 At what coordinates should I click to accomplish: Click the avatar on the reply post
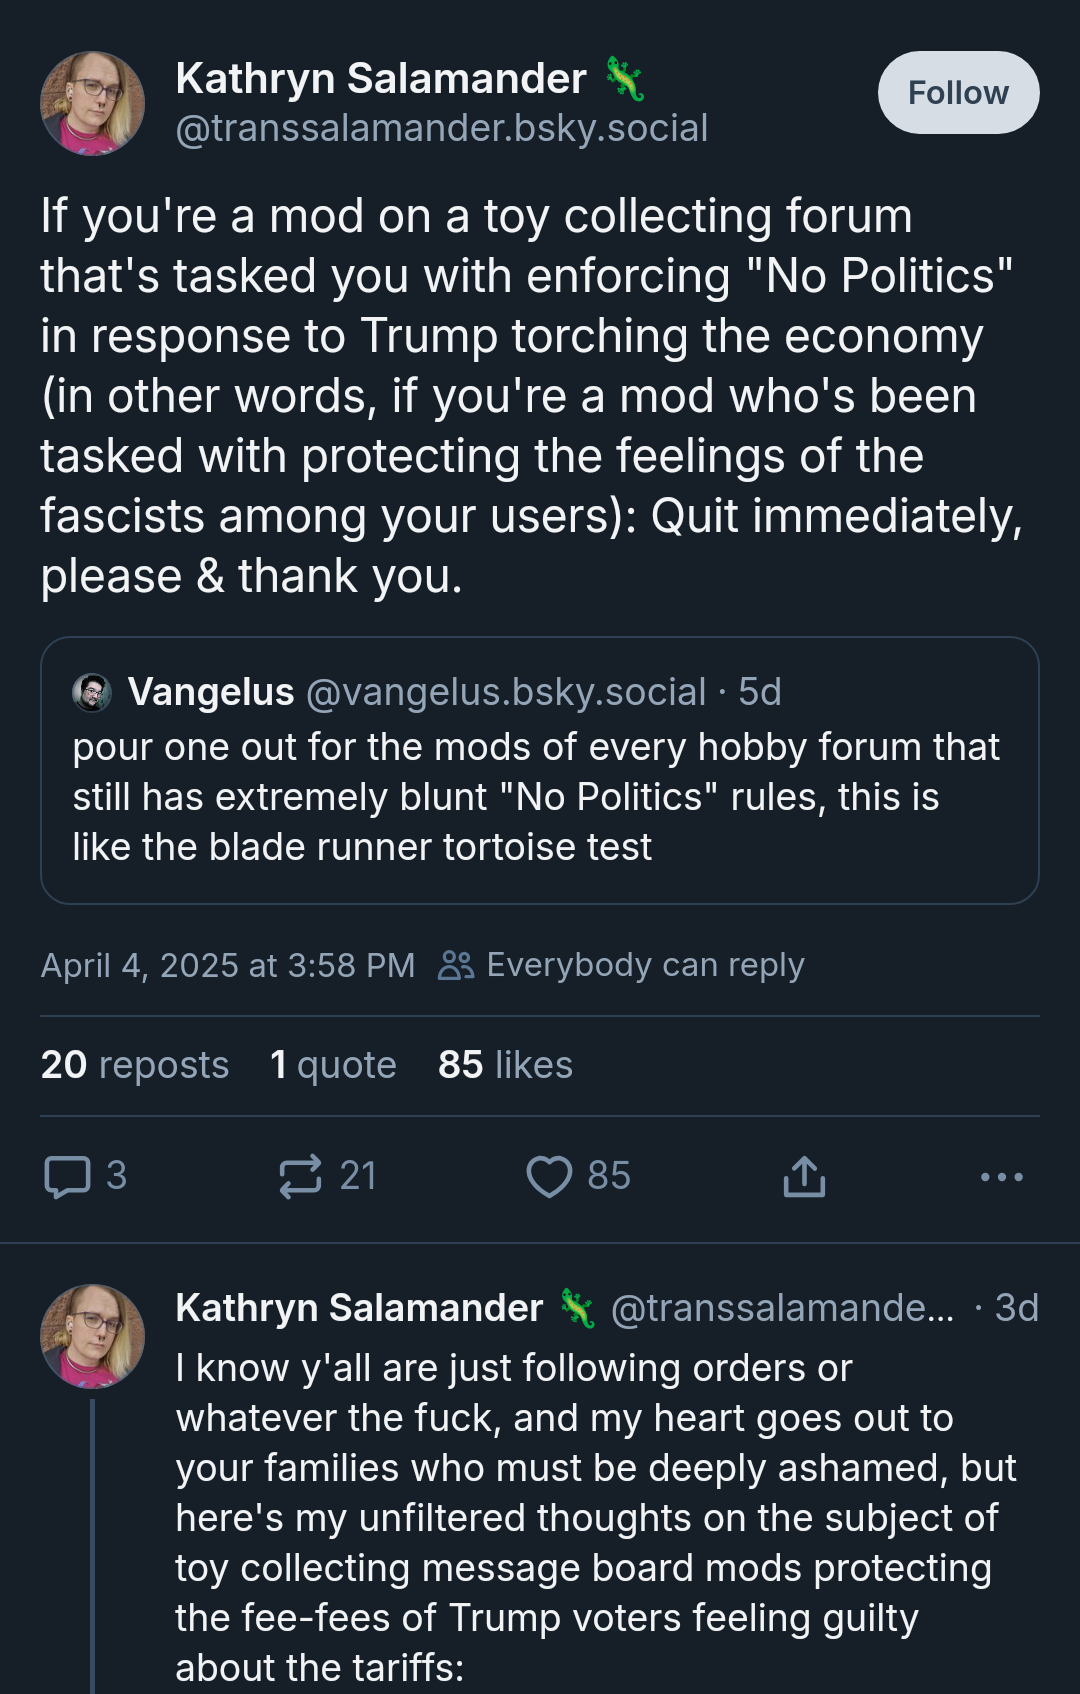[92, 1336]
